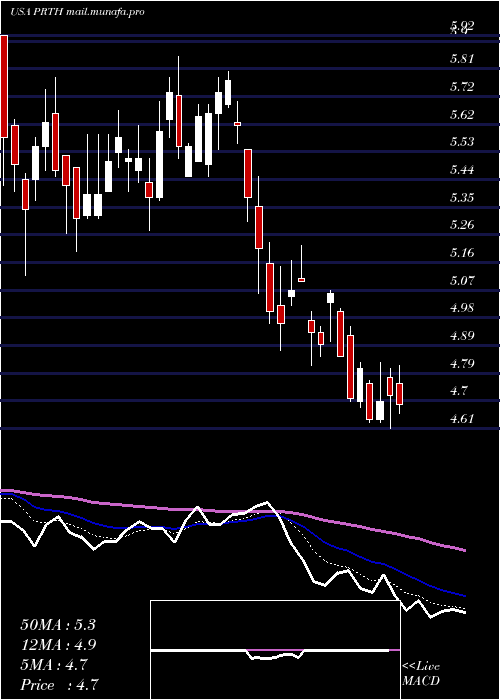The height and width of the screenshot is (700, 500).
Task: Click the 5.62 price axis label
Action: (462, 114)
